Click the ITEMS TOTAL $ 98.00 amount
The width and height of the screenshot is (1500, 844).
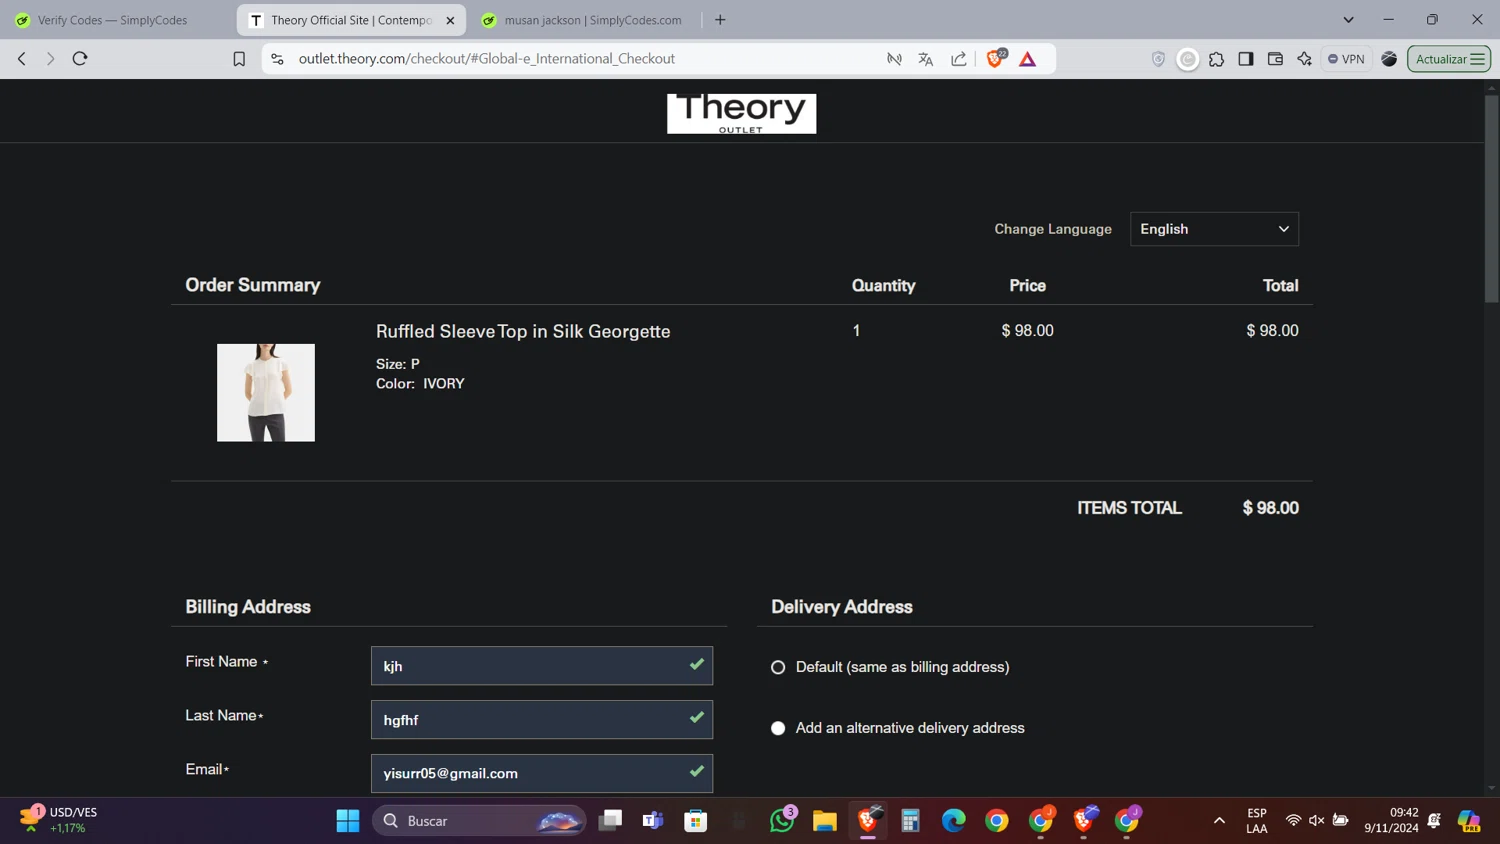[1270, 508]
